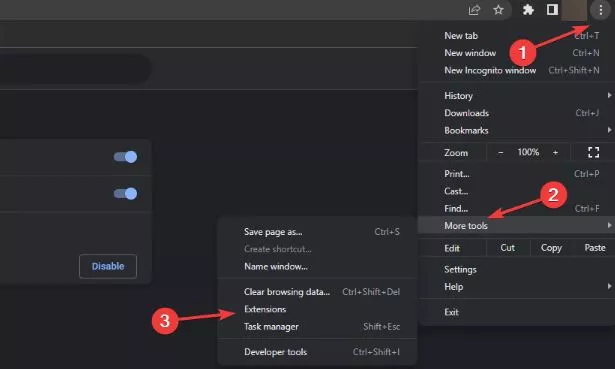Click the Zoom label in the menu
Screen dimensions: 615x369
coord(456,153)
